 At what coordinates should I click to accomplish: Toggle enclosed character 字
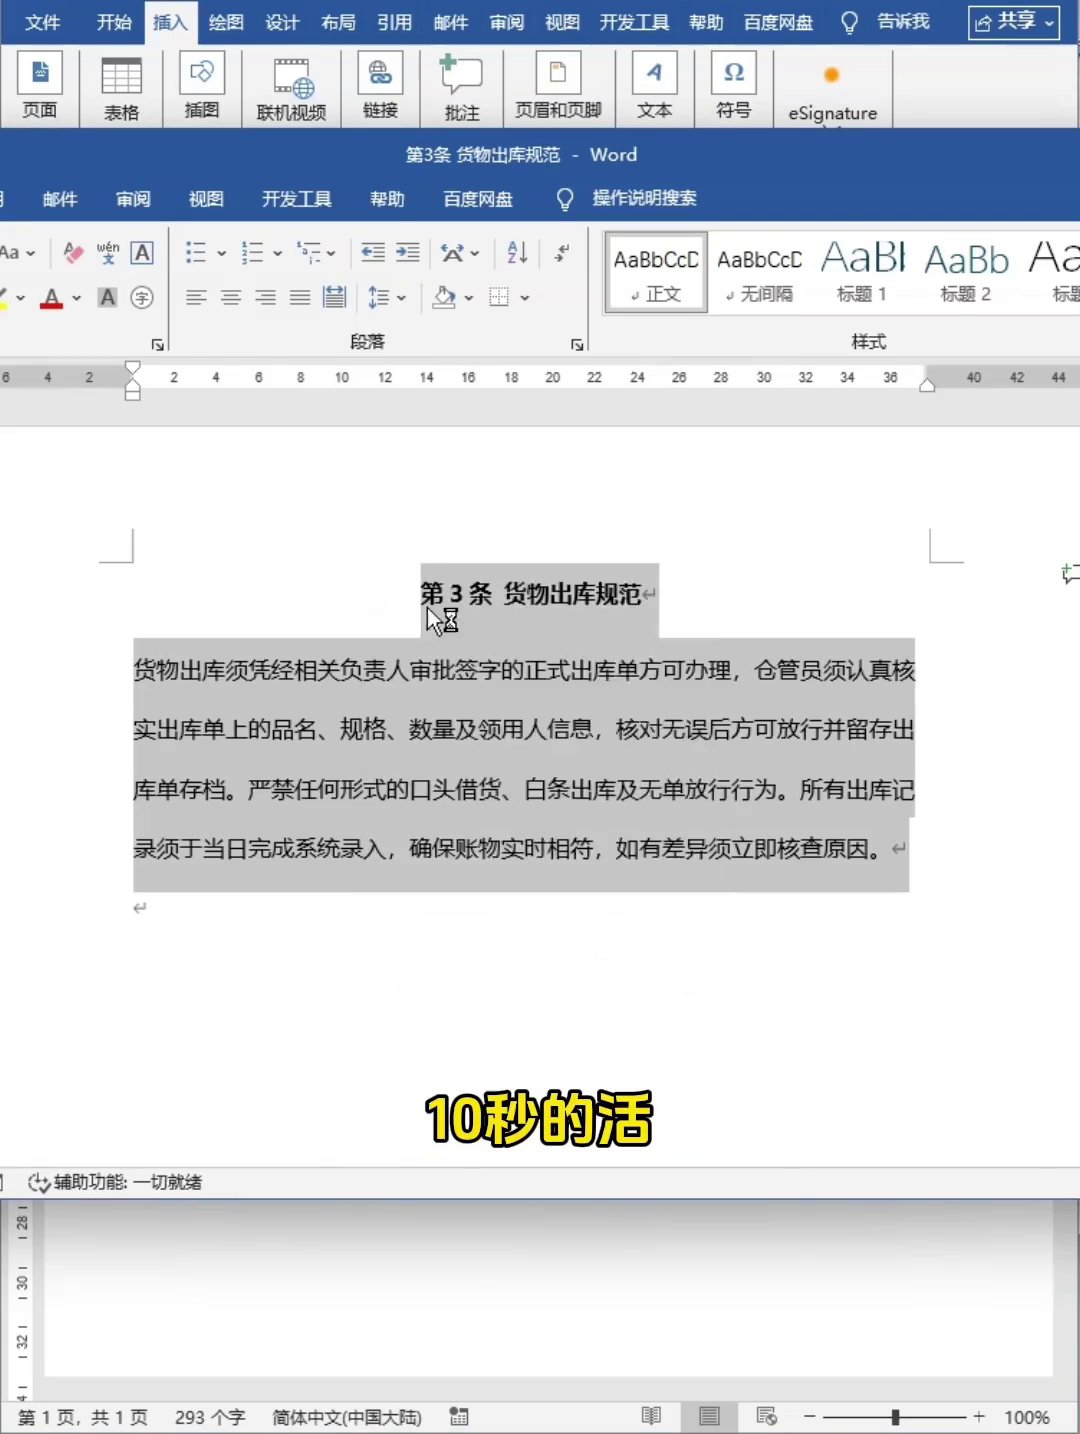coord(142,297)
